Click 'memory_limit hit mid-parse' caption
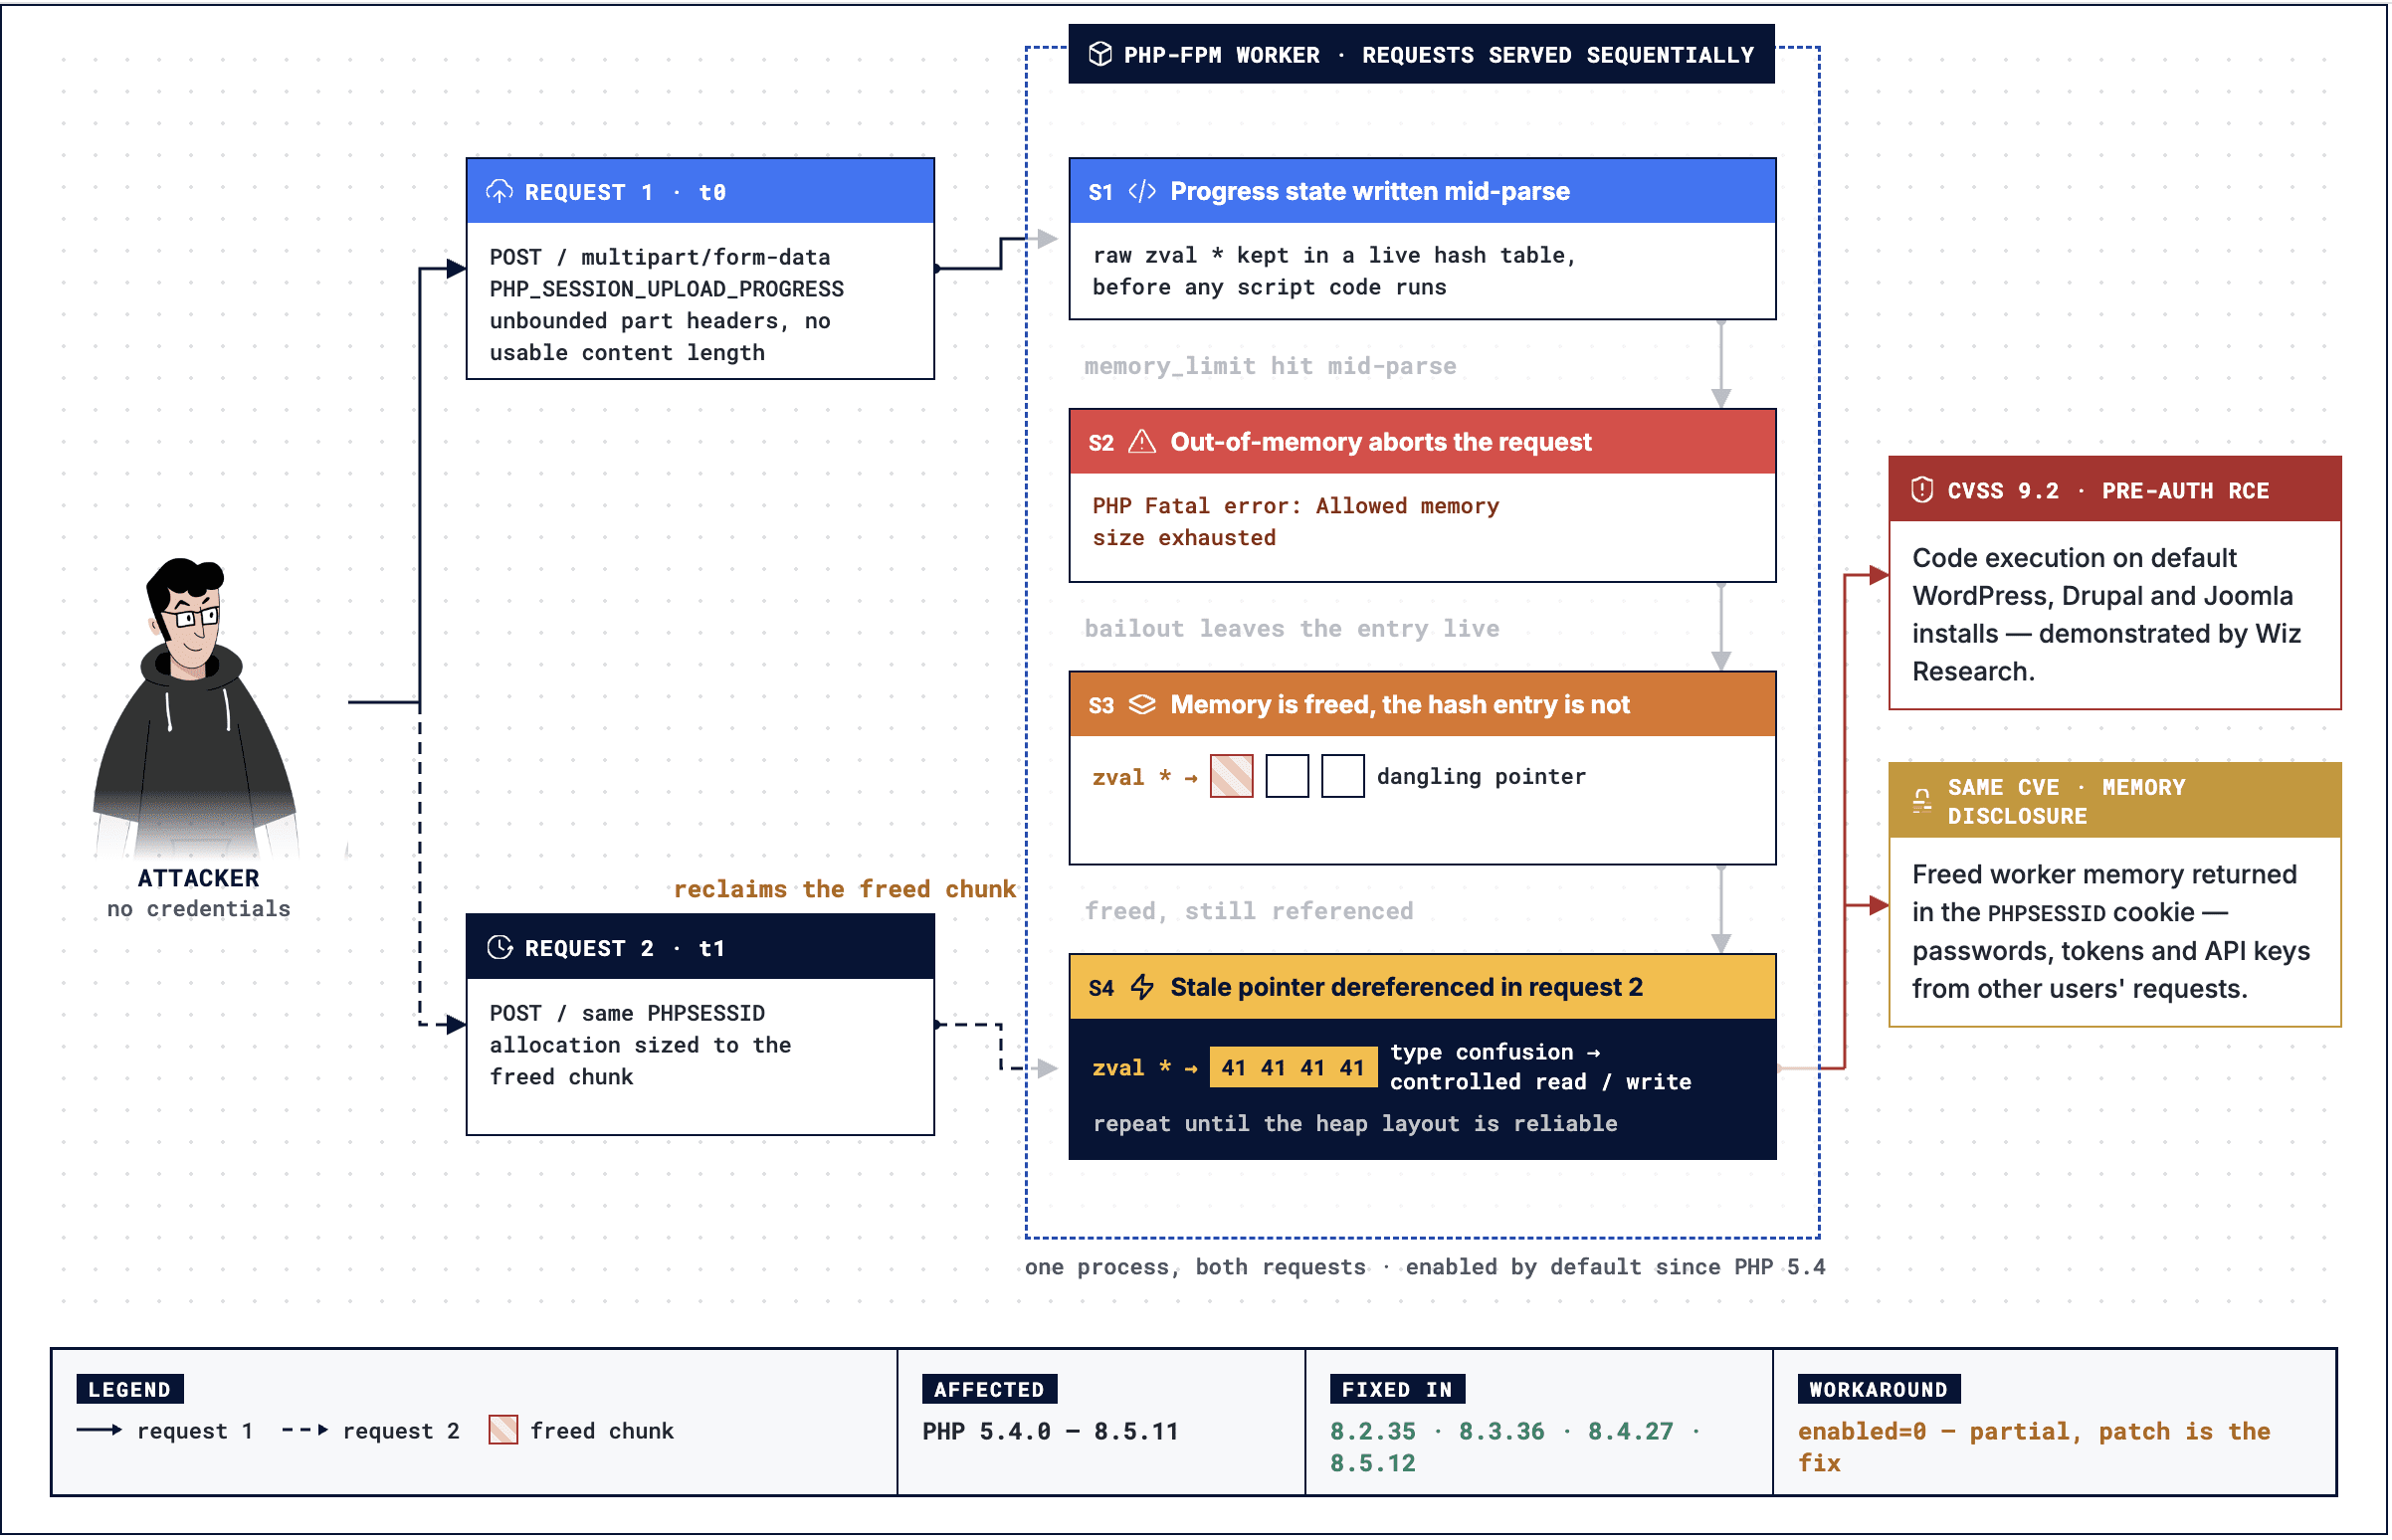The width and height of the screenshot is (2392, 1540). click(1271, 366)
